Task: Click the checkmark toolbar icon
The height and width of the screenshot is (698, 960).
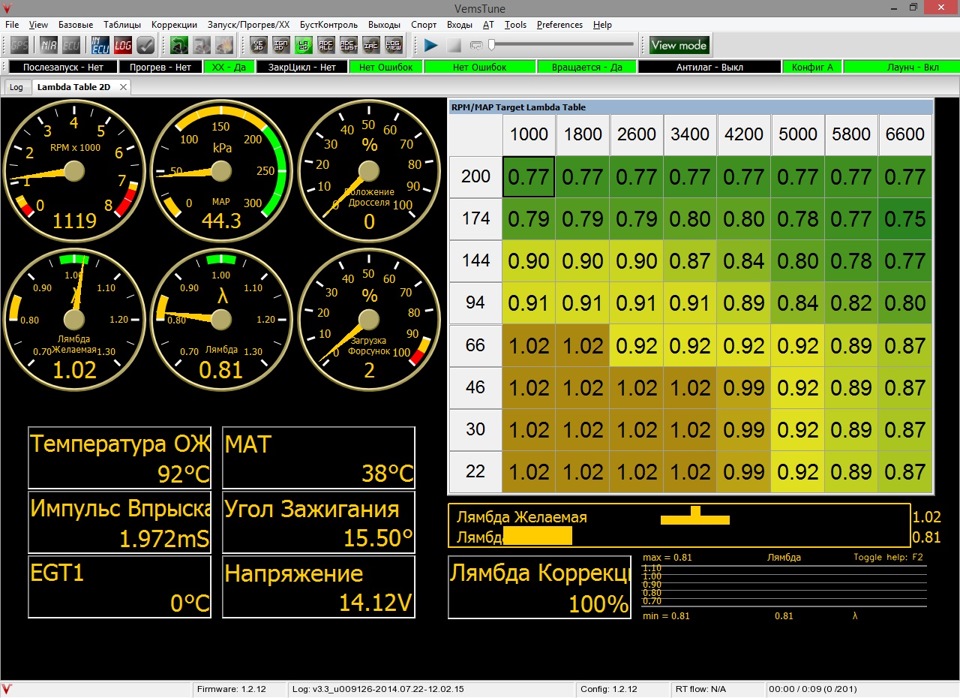Action: [x=145, y=45]
